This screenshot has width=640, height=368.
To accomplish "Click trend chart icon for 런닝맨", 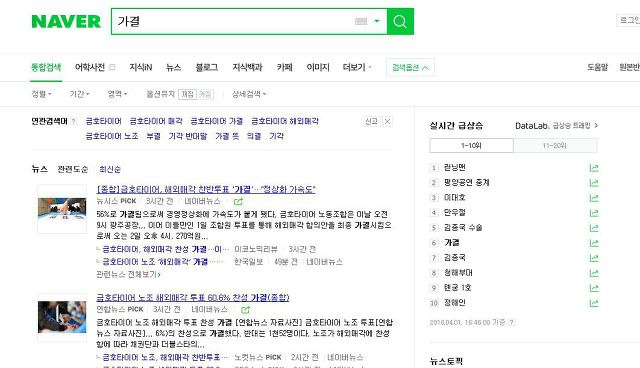I will point(594,168).
